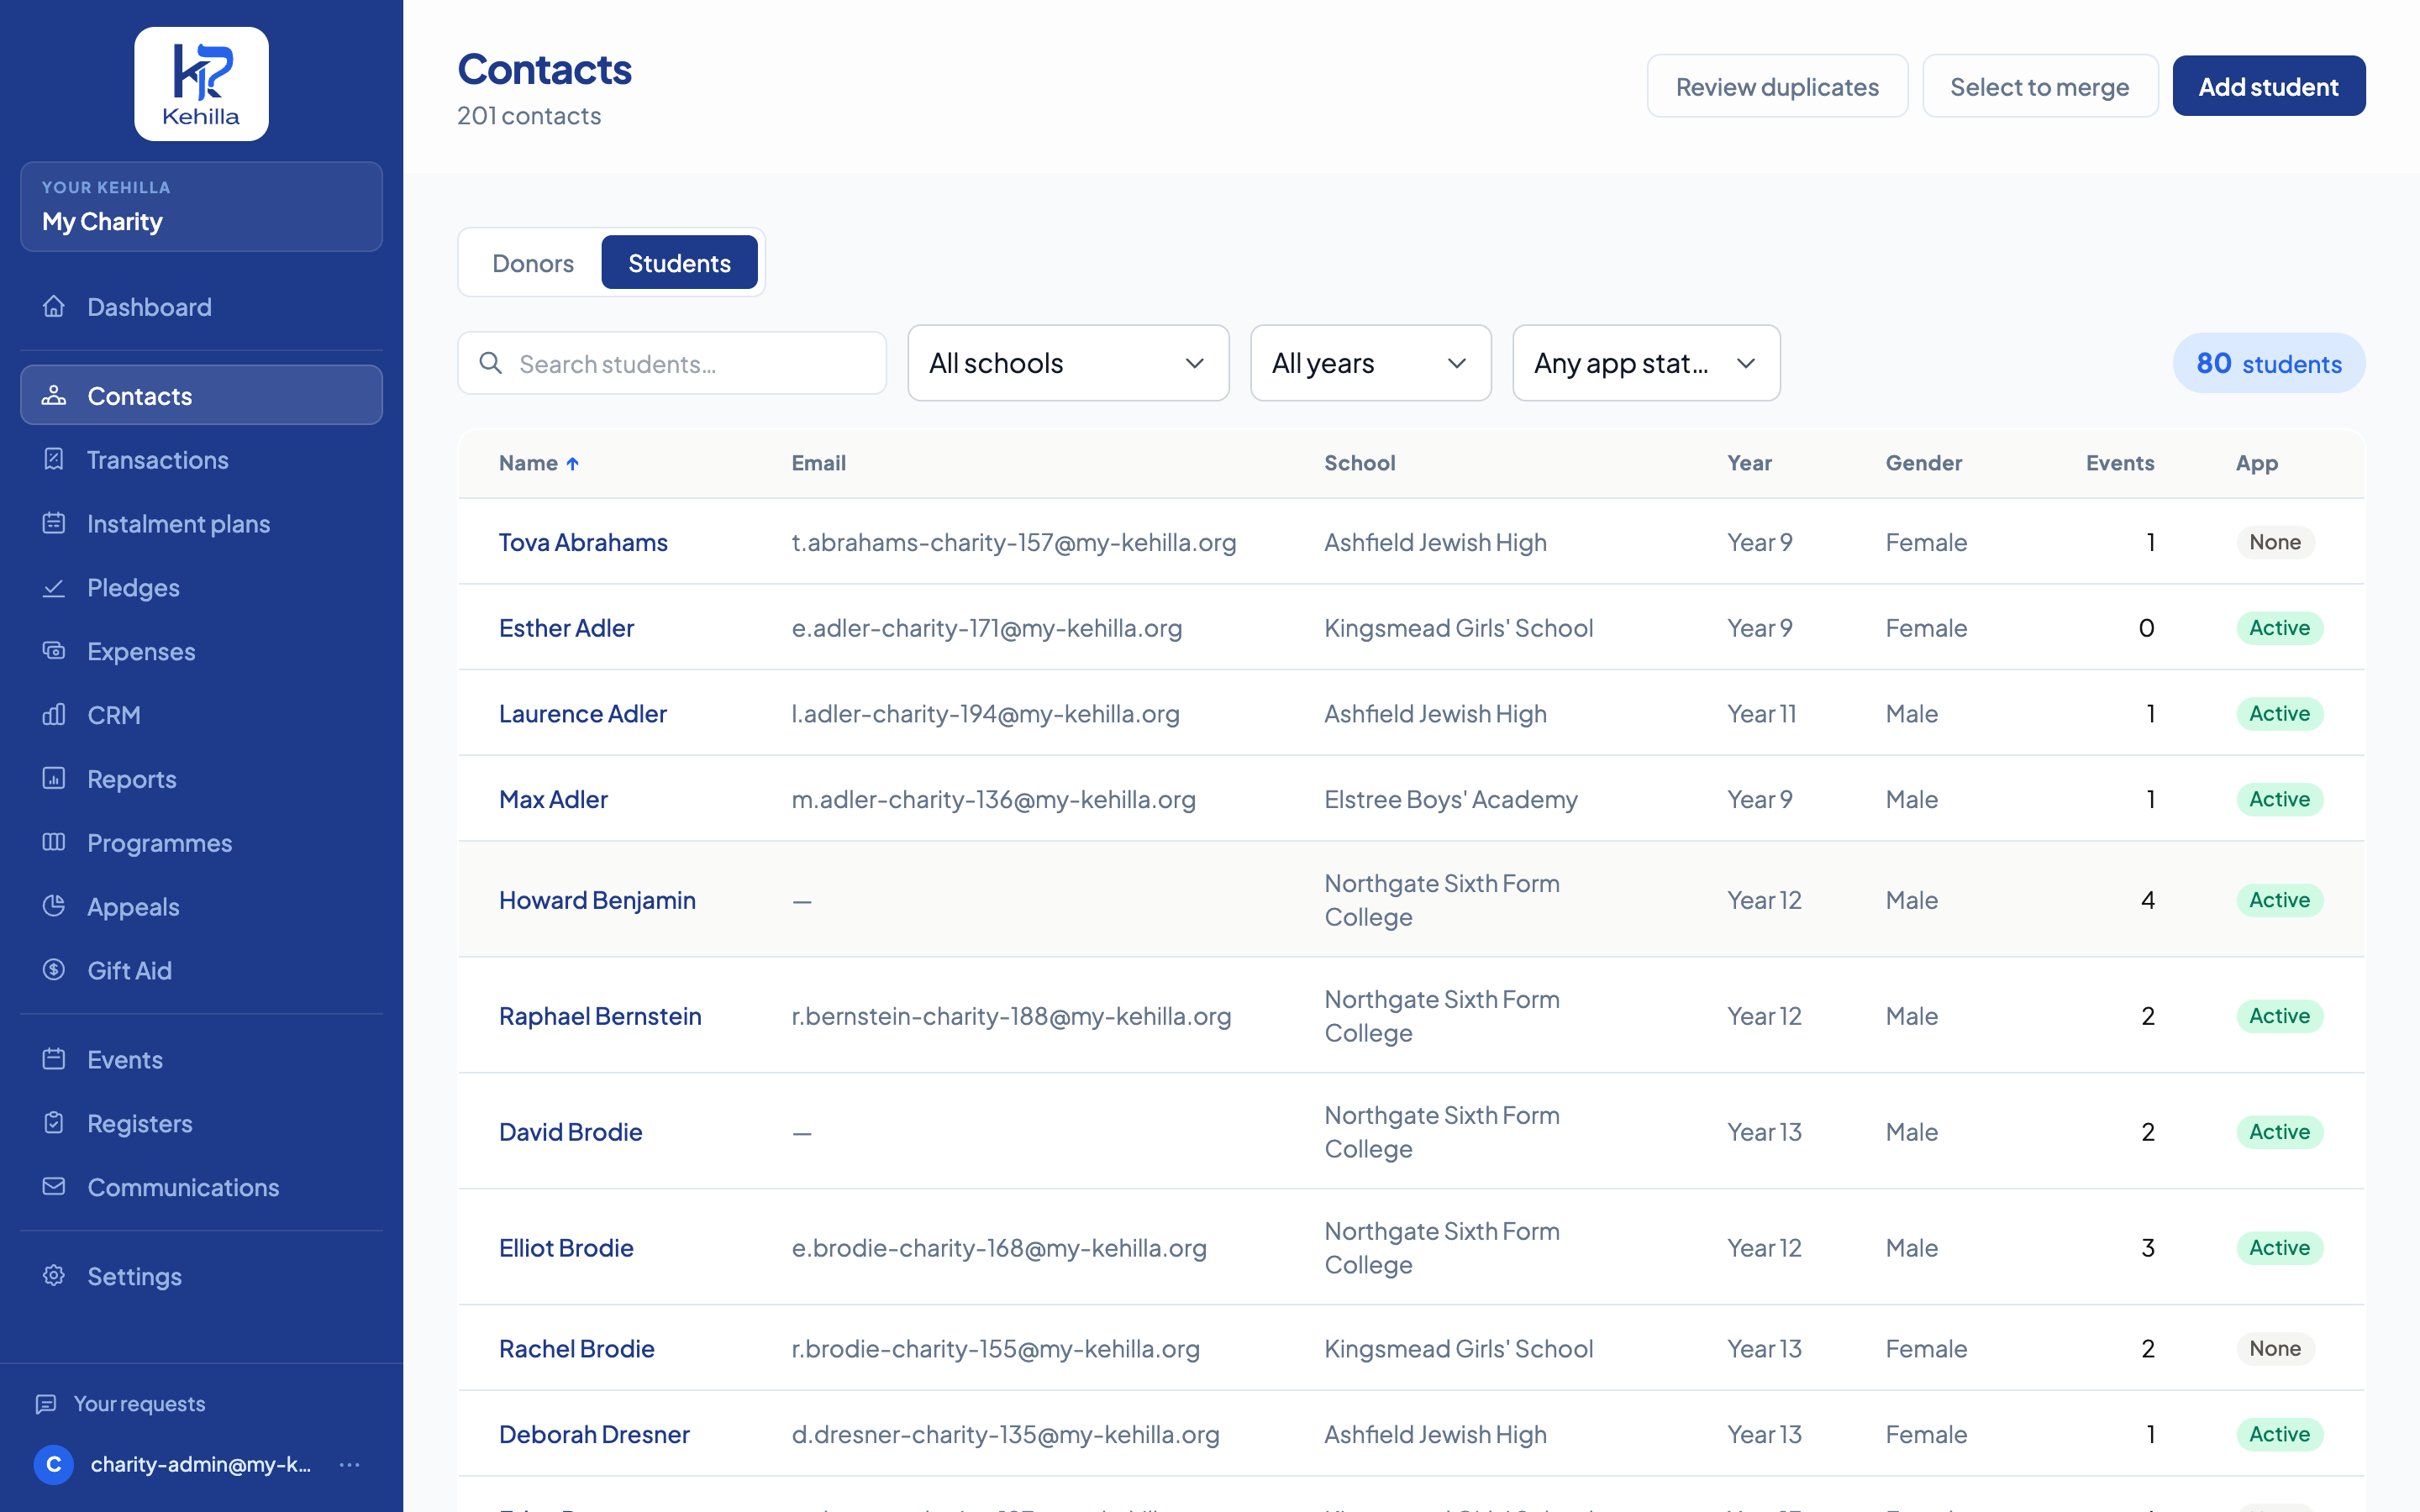The height and width of the screenshot is (1512, 2420).
Task: Open the Deborah Dresner contact
Action: pyautogui.click(x=594, y=1434)
